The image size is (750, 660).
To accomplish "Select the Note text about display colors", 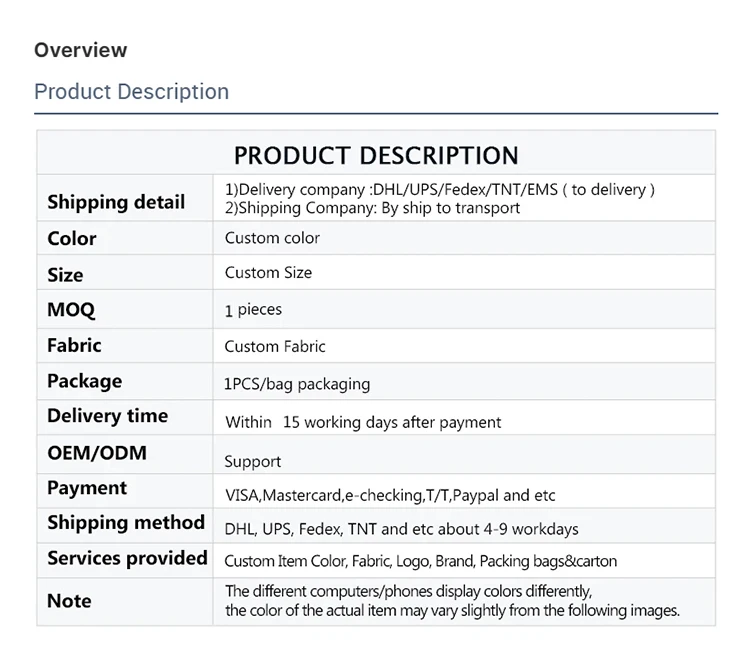I will pyautogui.click(x=452, y=600).
